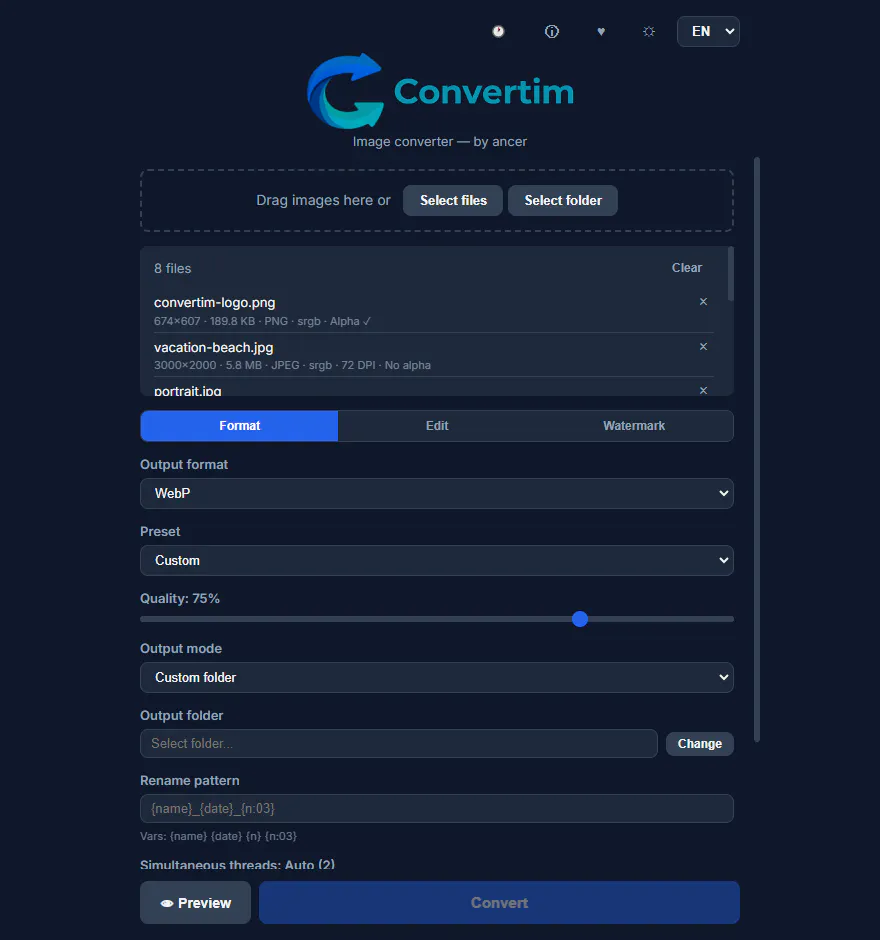
Task: Click the Vars hint text below rename pattern
Action: [x=218, y=836]
